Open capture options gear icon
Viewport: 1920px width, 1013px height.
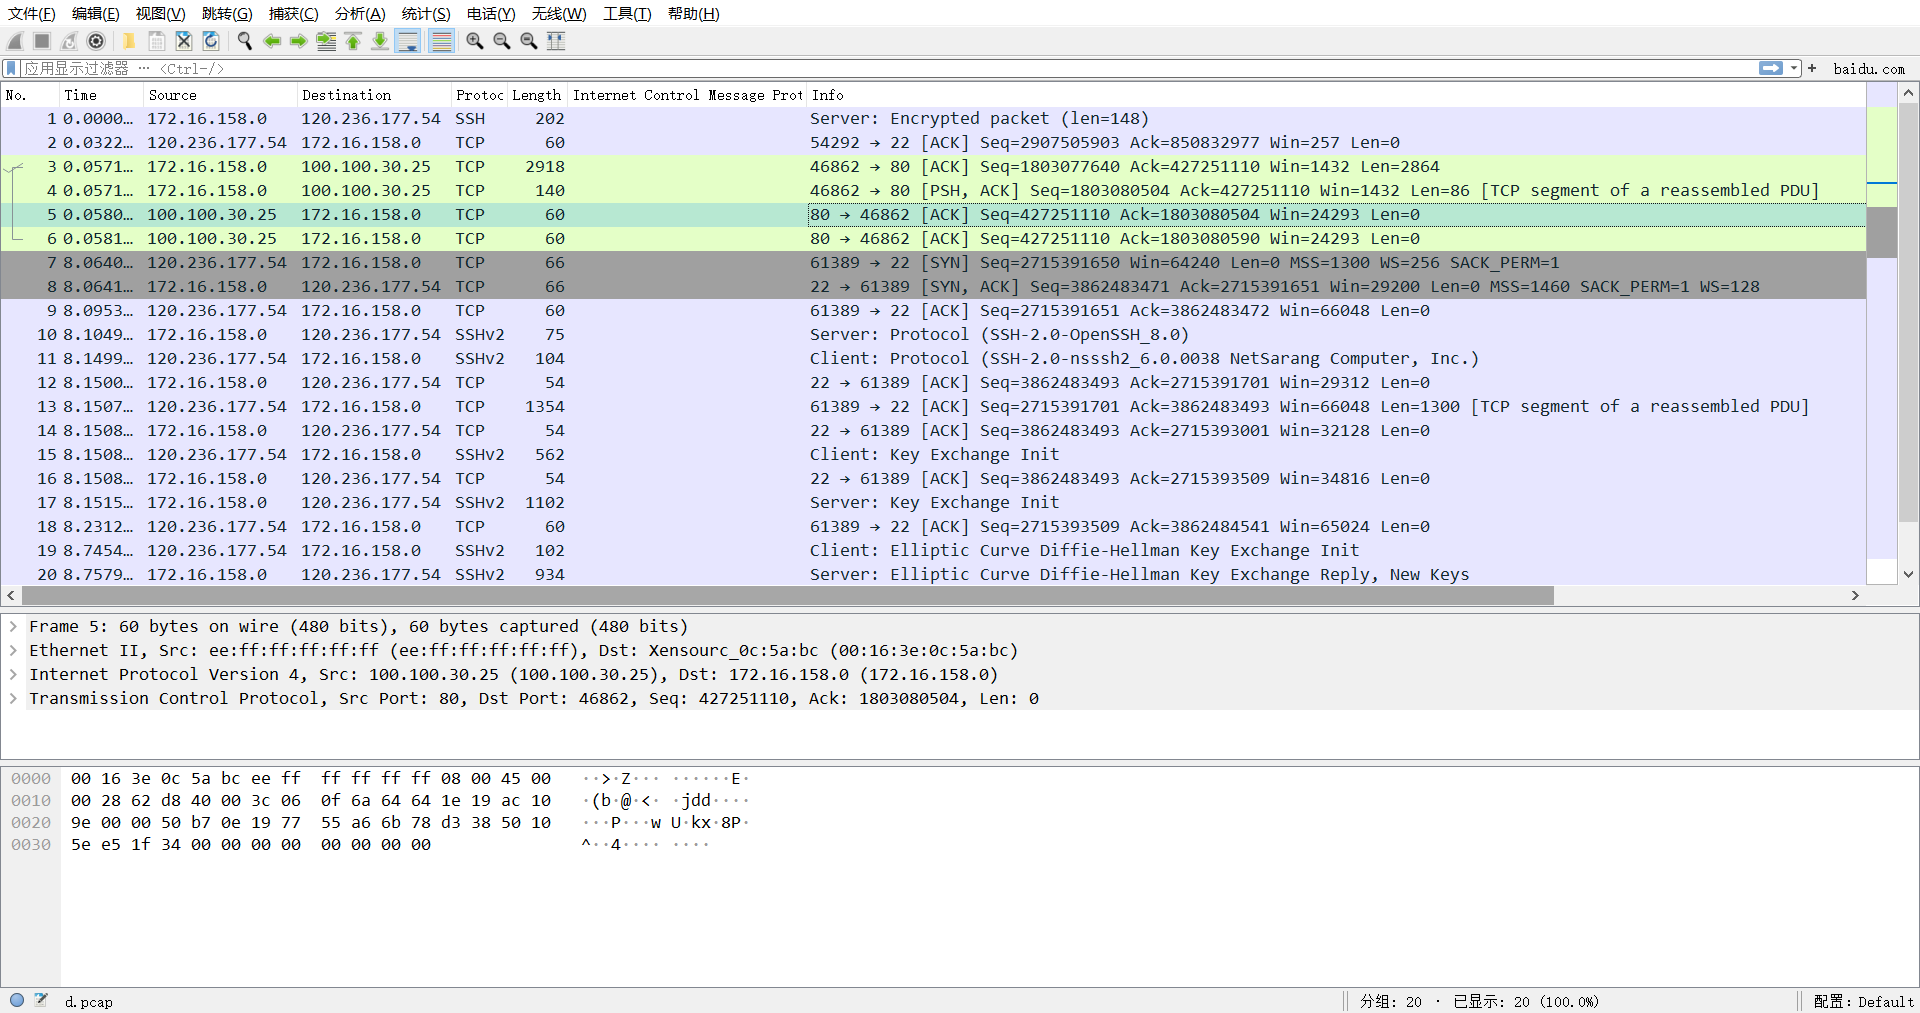click(96, 41)
